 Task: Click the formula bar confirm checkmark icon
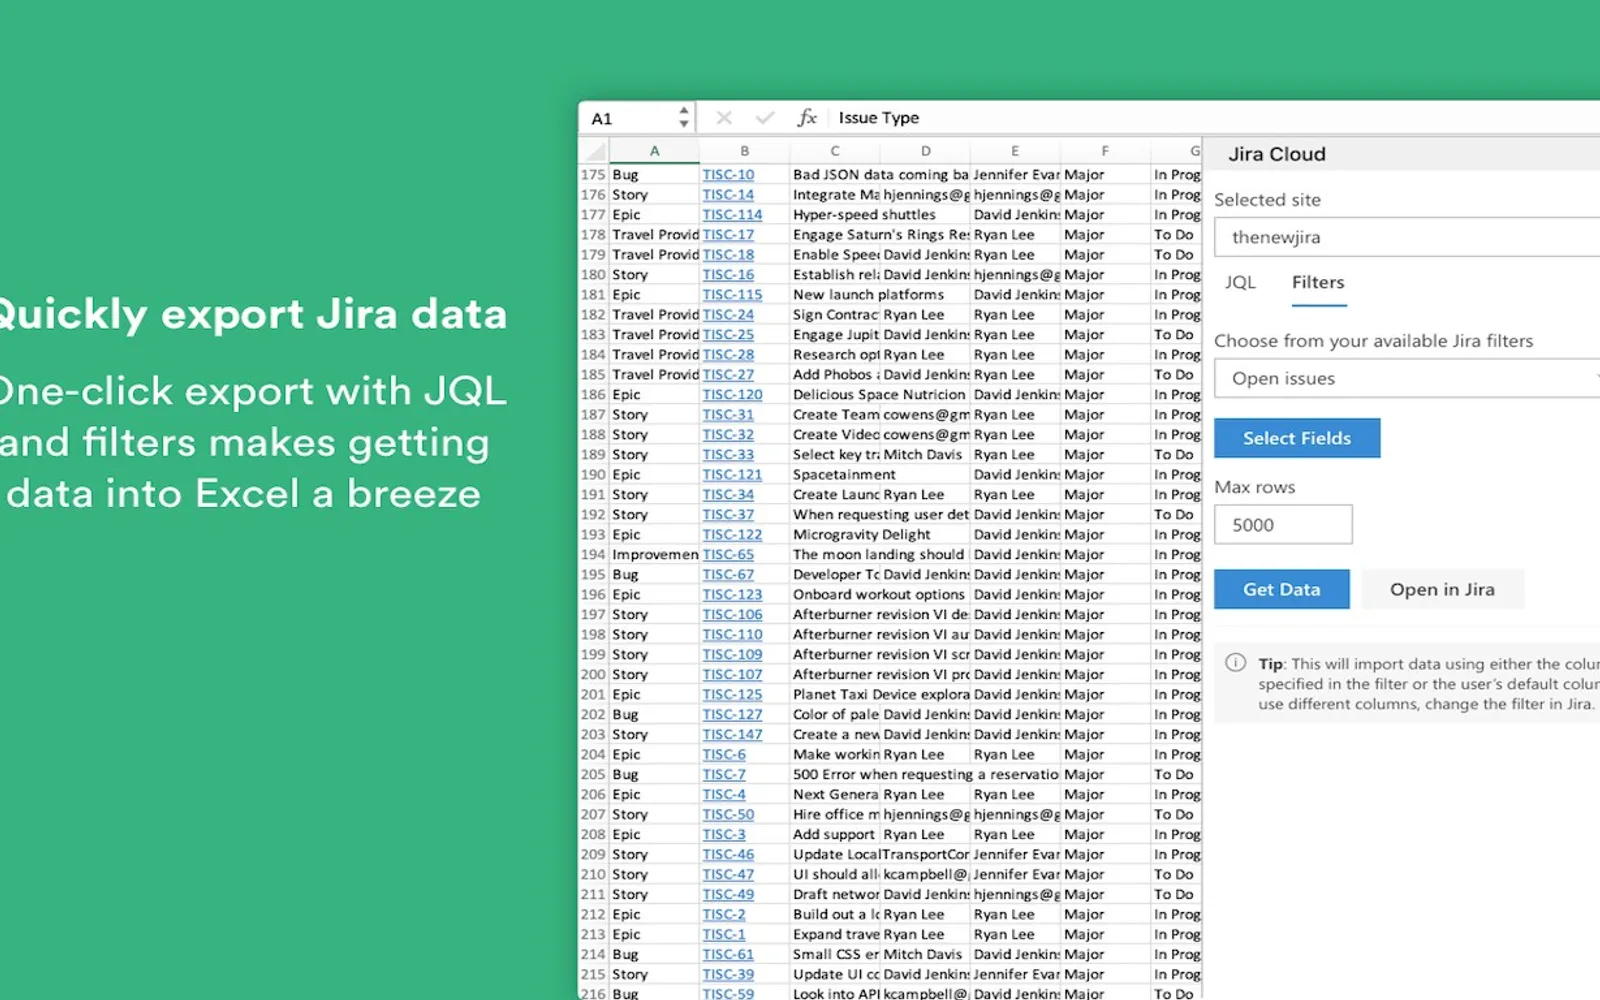click(x=765, y=118)
